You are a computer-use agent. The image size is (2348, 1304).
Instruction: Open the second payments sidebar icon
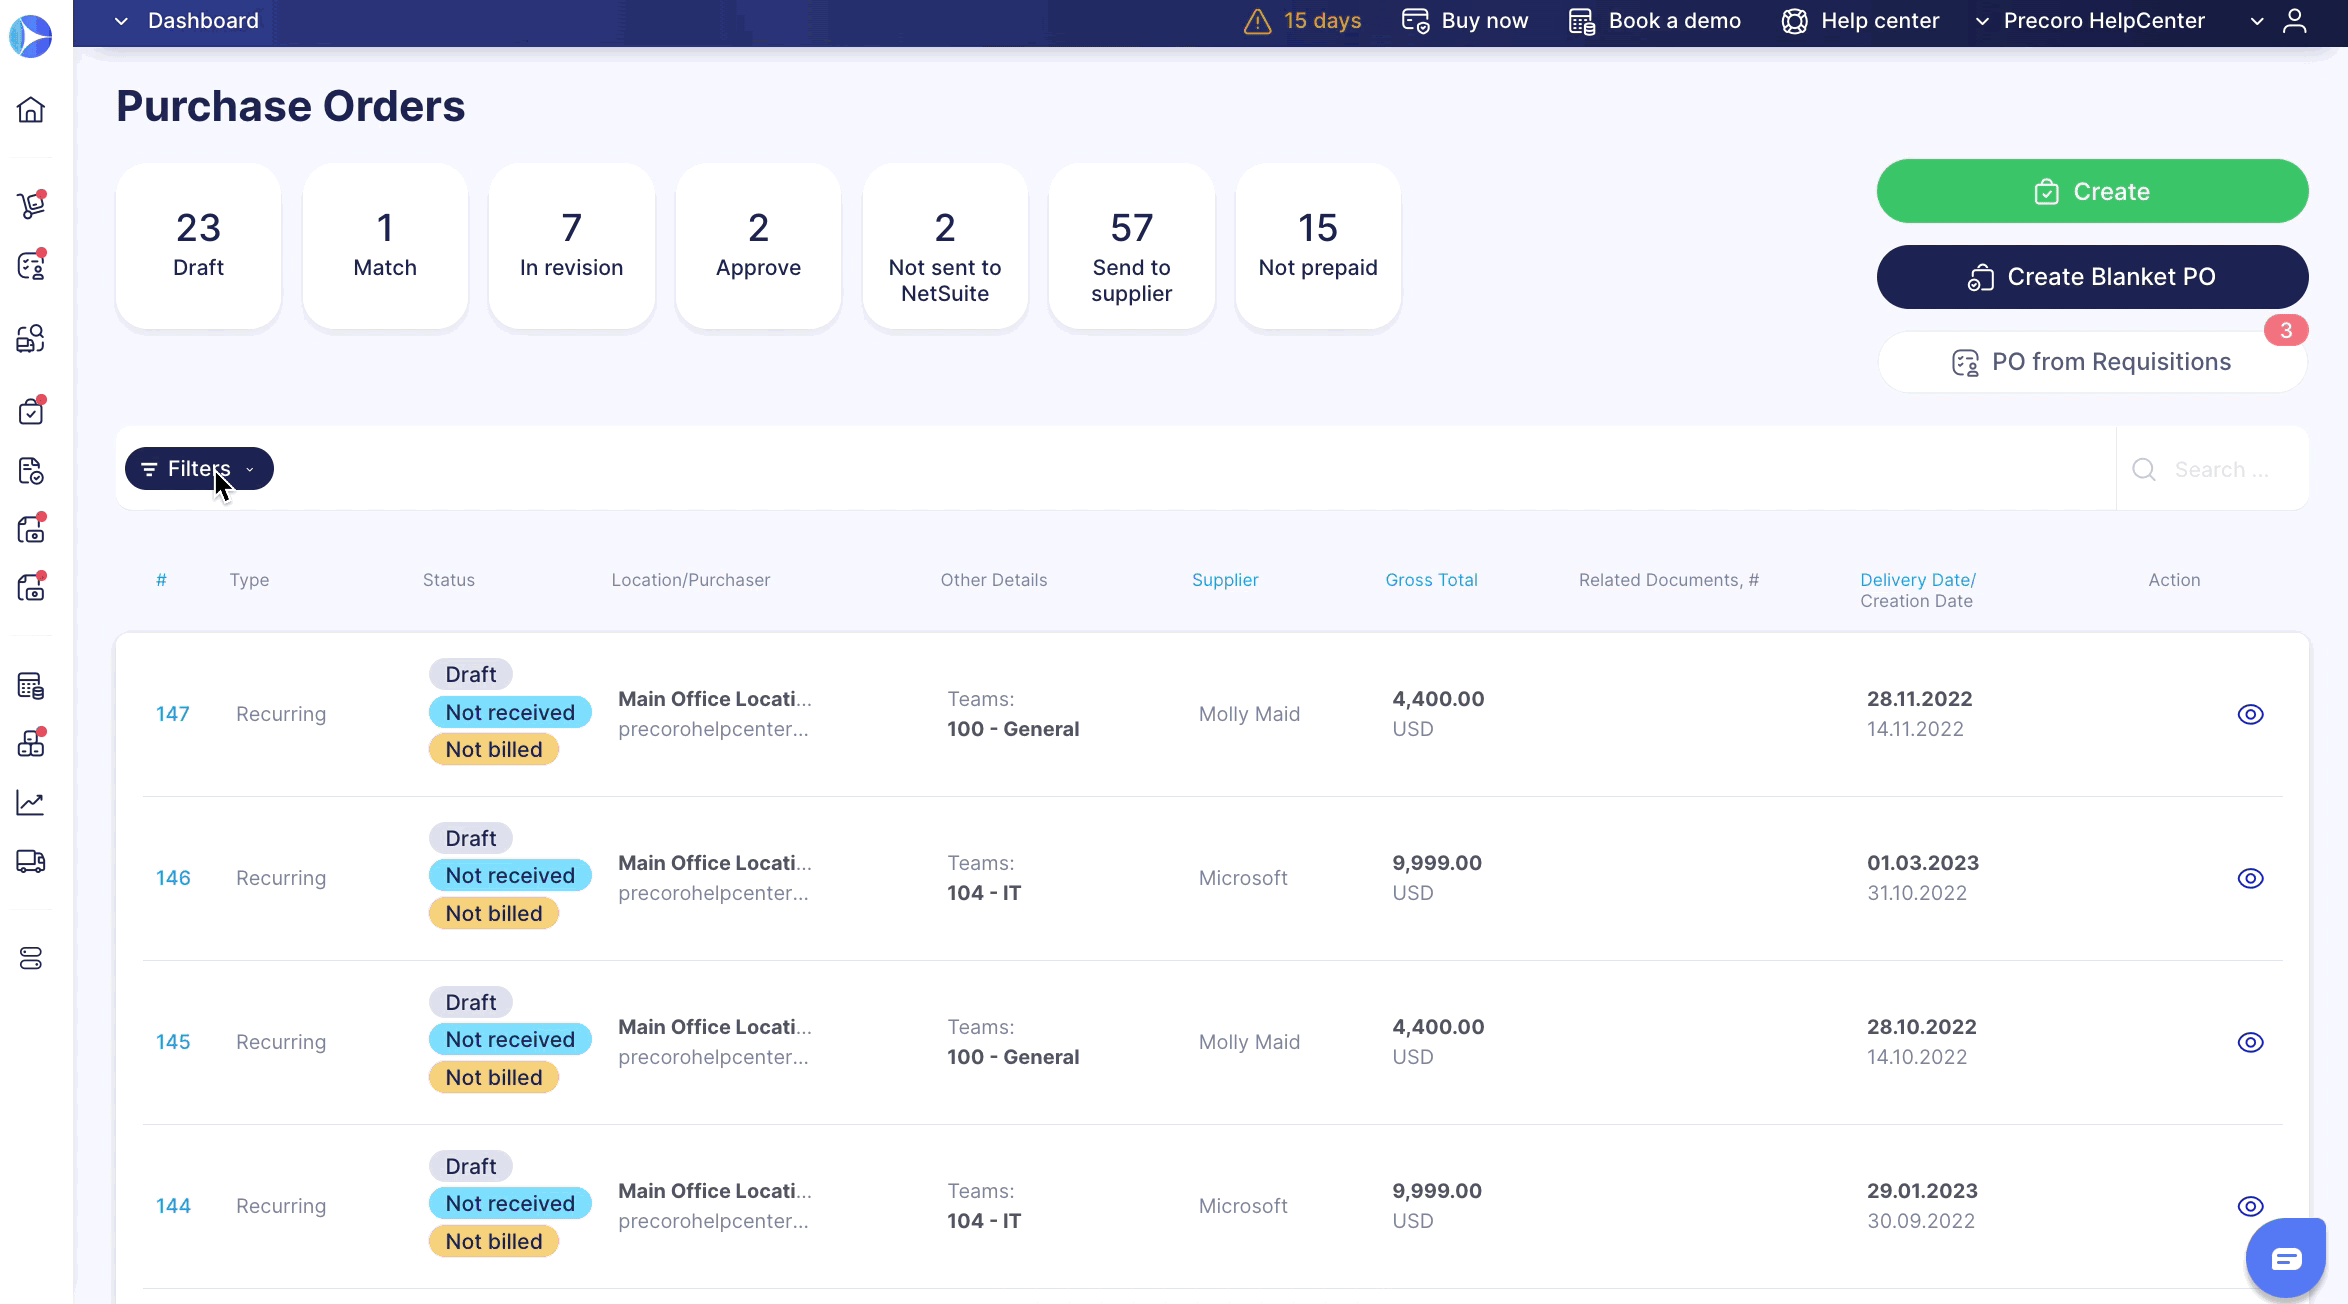pyautogui.click(x=31, y=587)
